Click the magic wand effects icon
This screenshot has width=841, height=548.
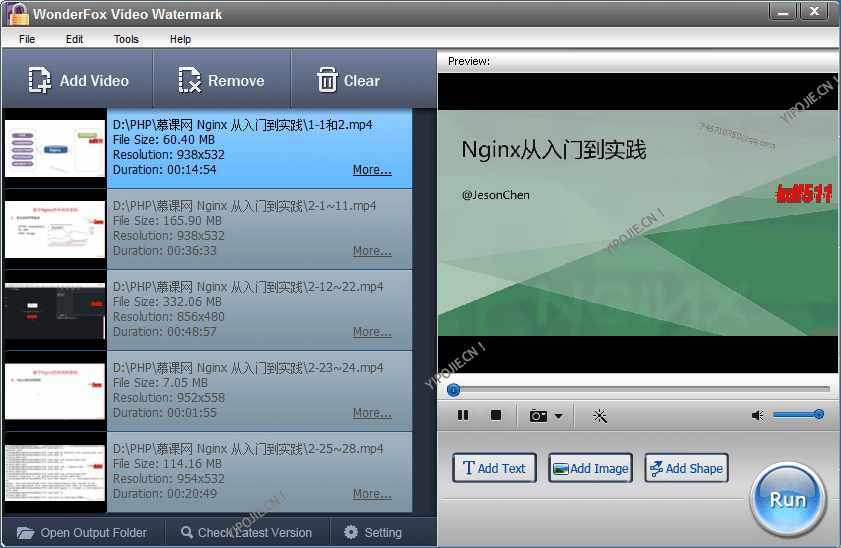click(x=600, y=416)
